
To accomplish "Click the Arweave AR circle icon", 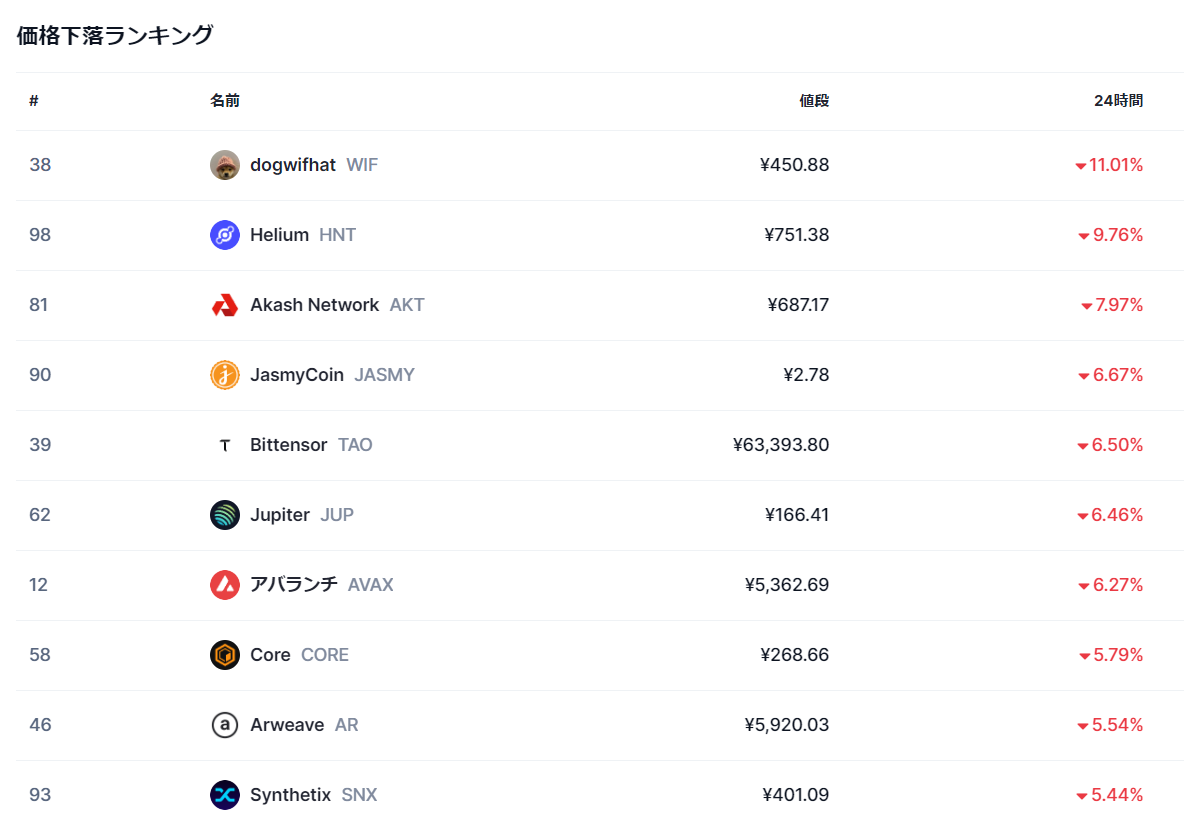I will [x=225, y=725].
